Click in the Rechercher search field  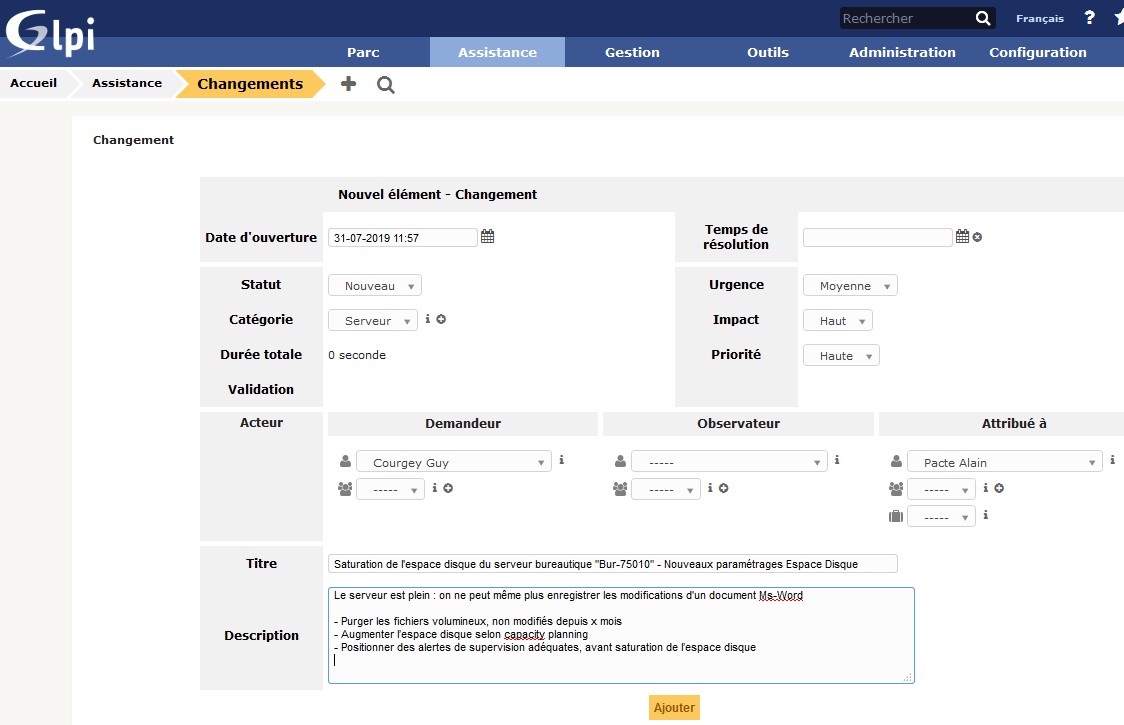(907, 19)
